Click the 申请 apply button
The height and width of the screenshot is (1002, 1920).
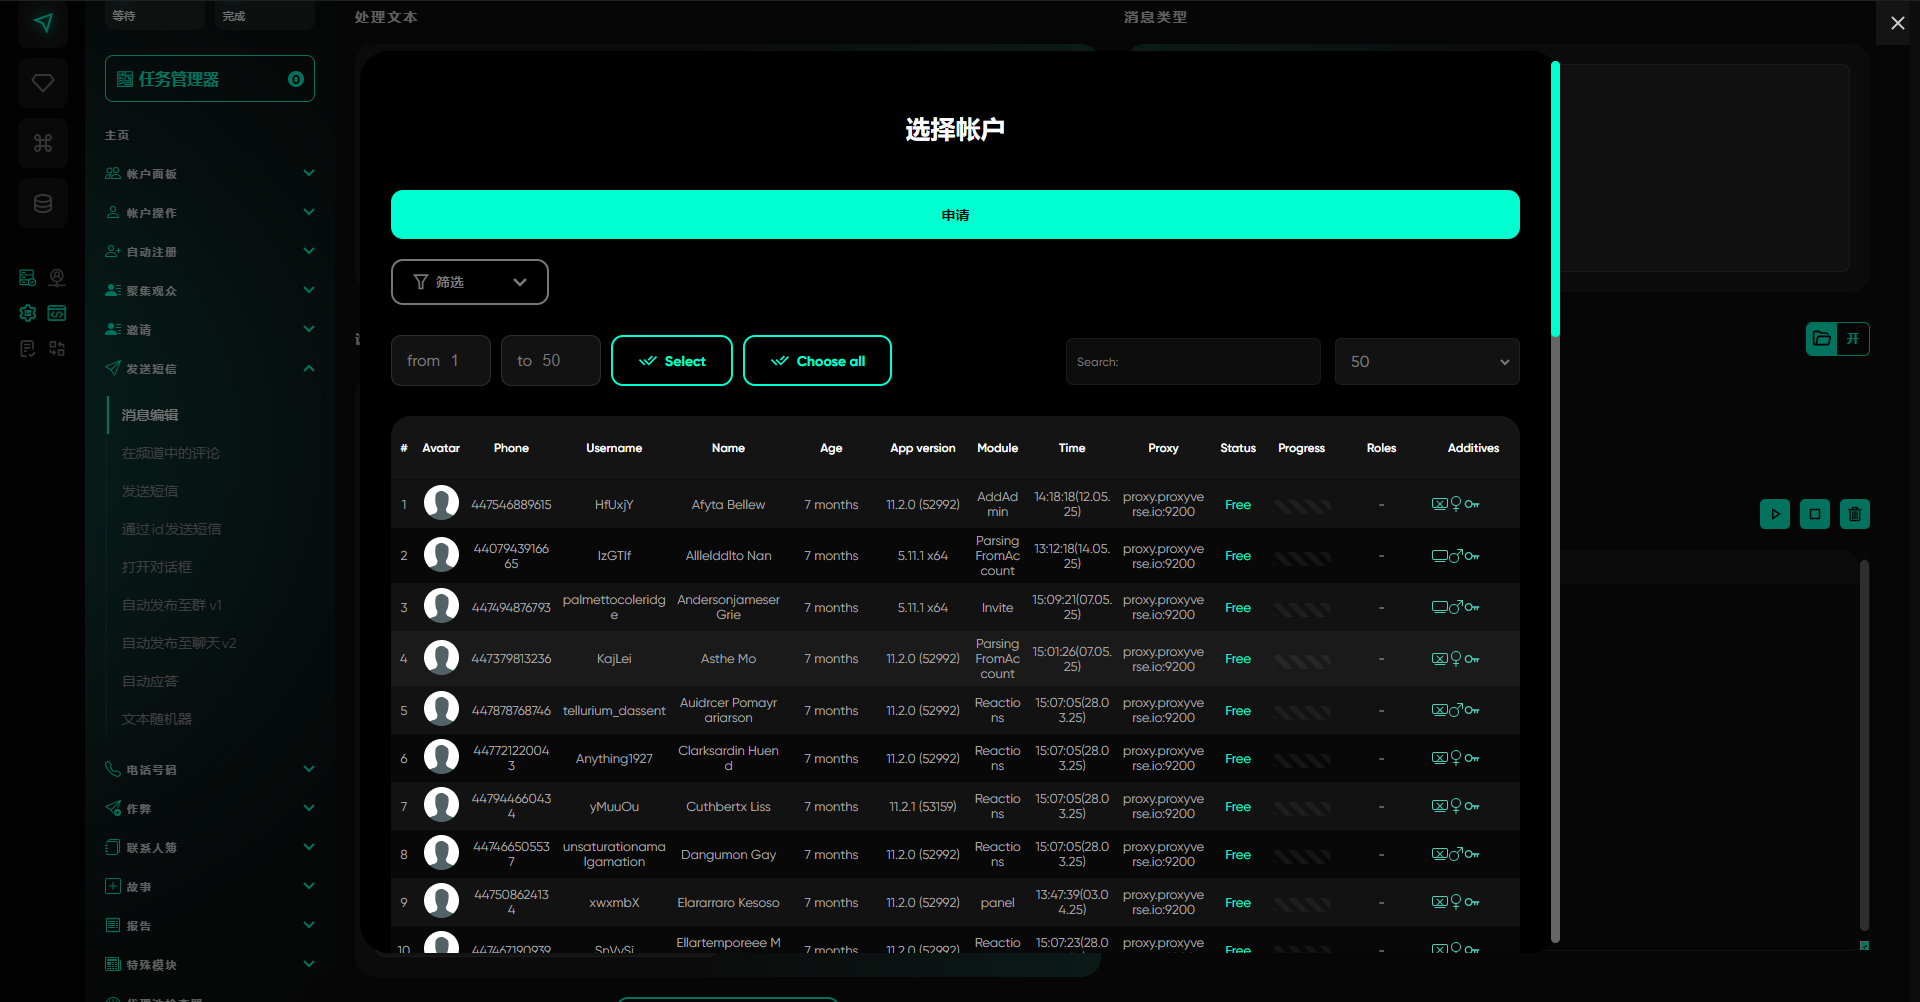955,215
